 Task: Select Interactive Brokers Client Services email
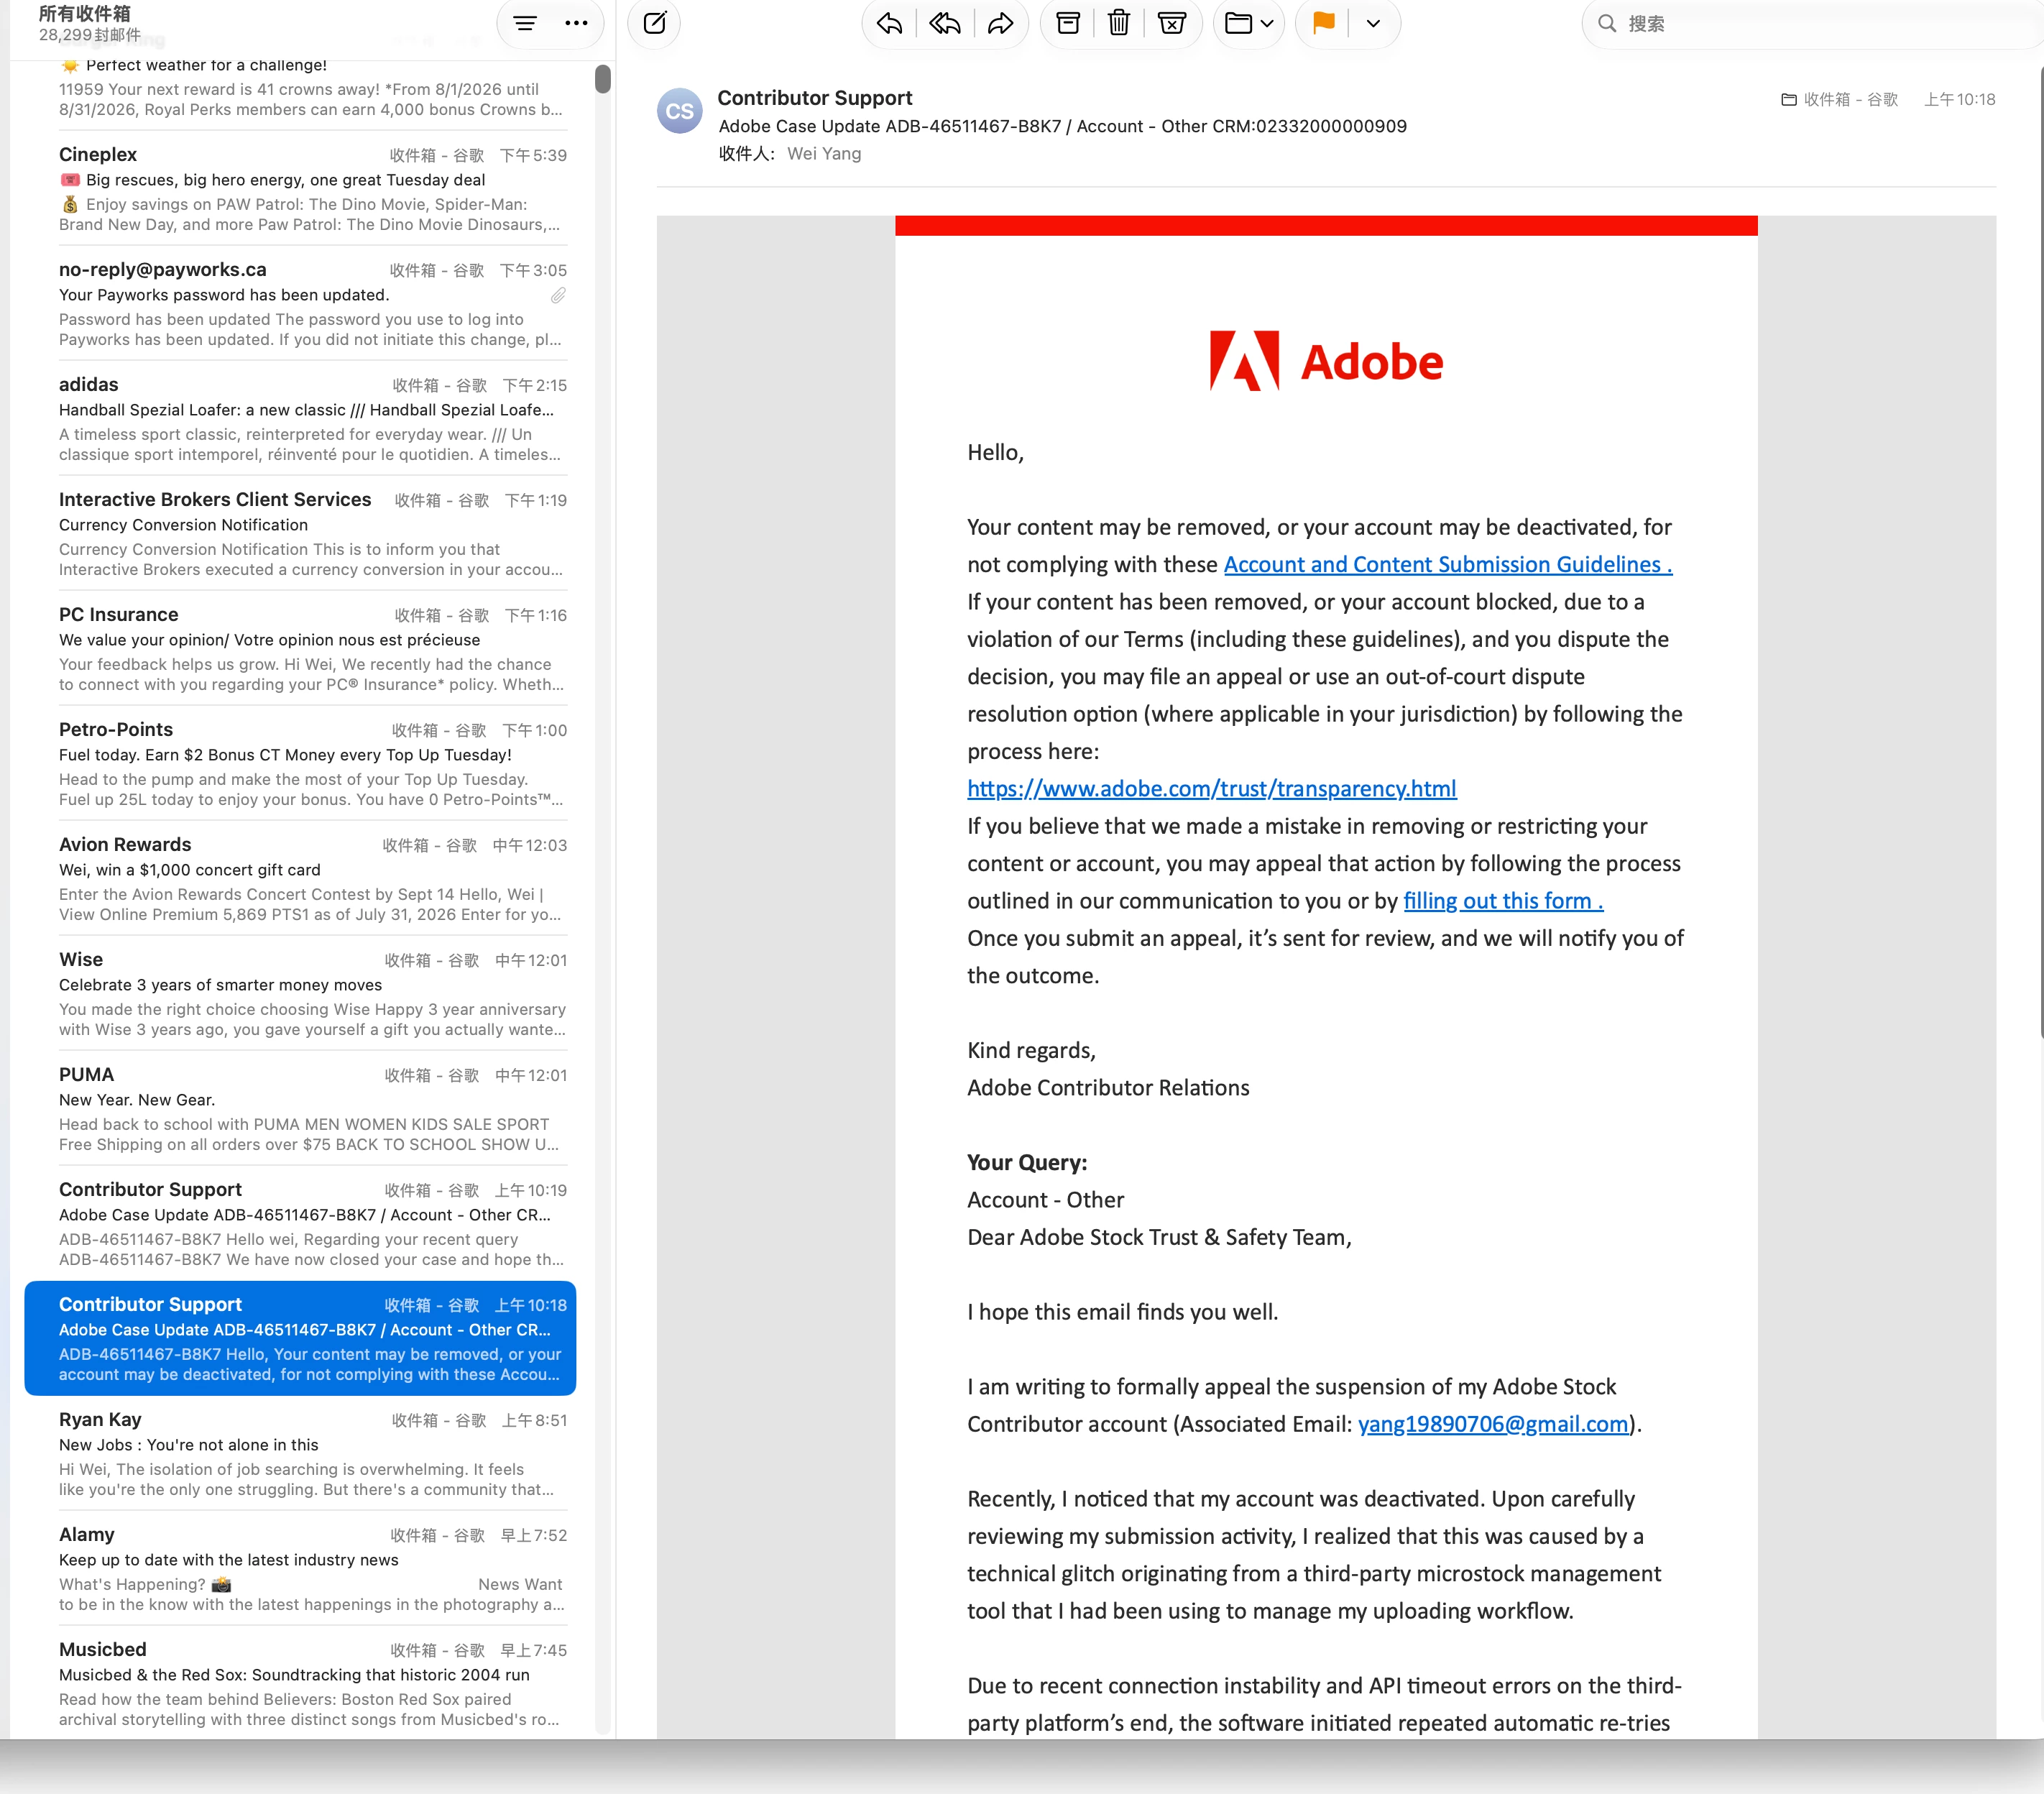point(312,534)
